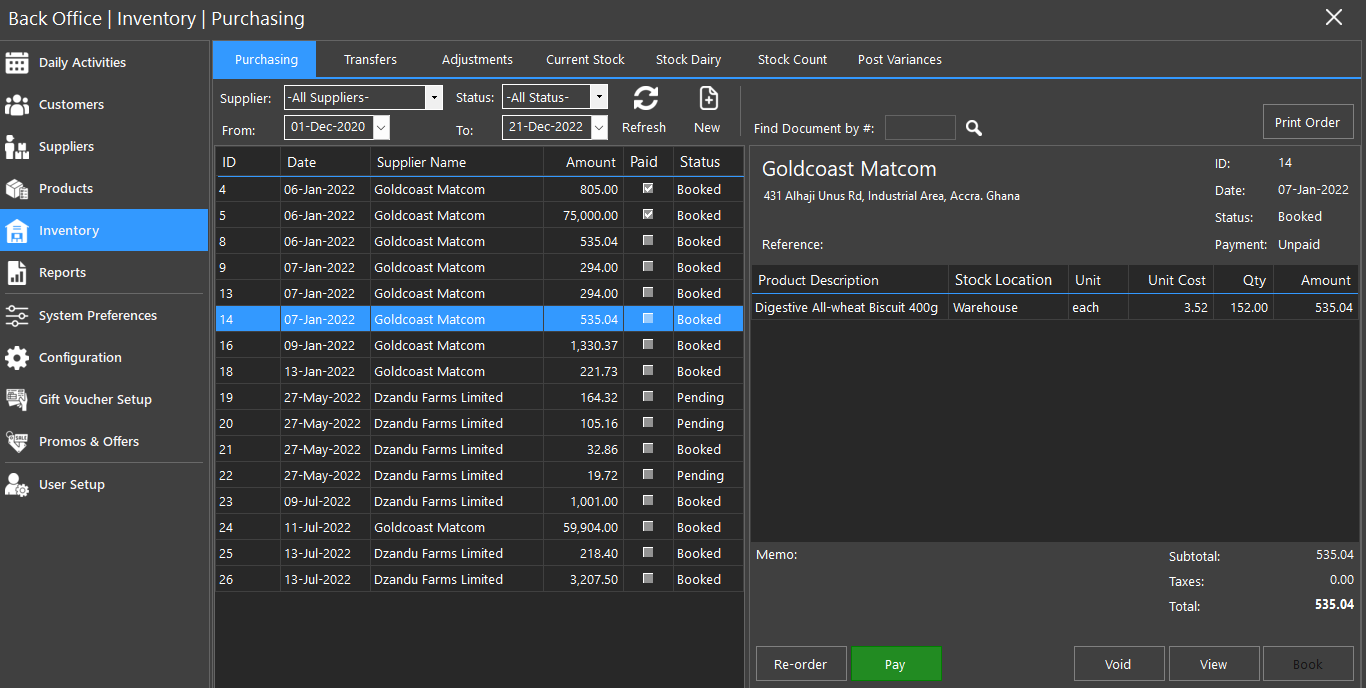Toggle Paid checkbox for order ID 8
Image resolution: width=1366 pixels, height=688 pixels.
click(648, 240)
